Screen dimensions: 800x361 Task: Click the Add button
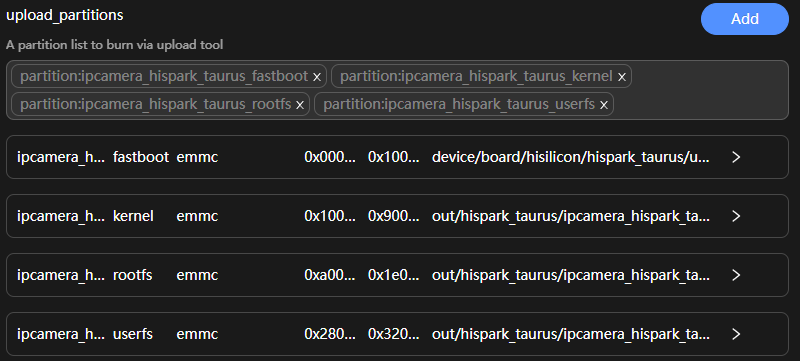745,19
